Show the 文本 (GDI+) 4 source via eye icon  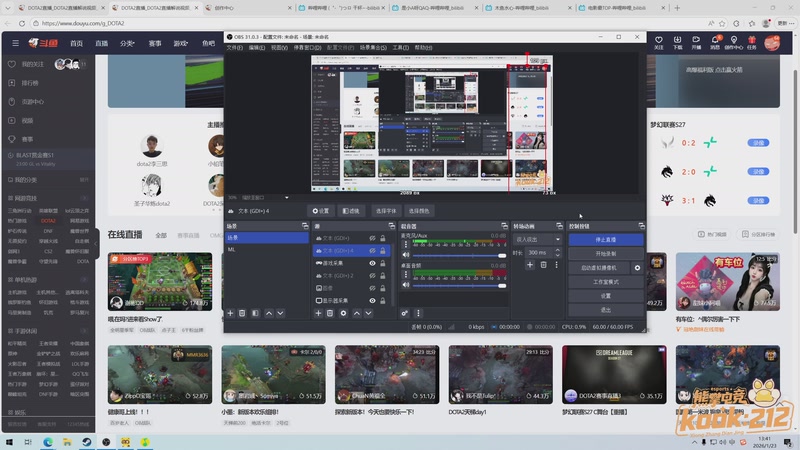pyautogui.click(x=372, y=251)
